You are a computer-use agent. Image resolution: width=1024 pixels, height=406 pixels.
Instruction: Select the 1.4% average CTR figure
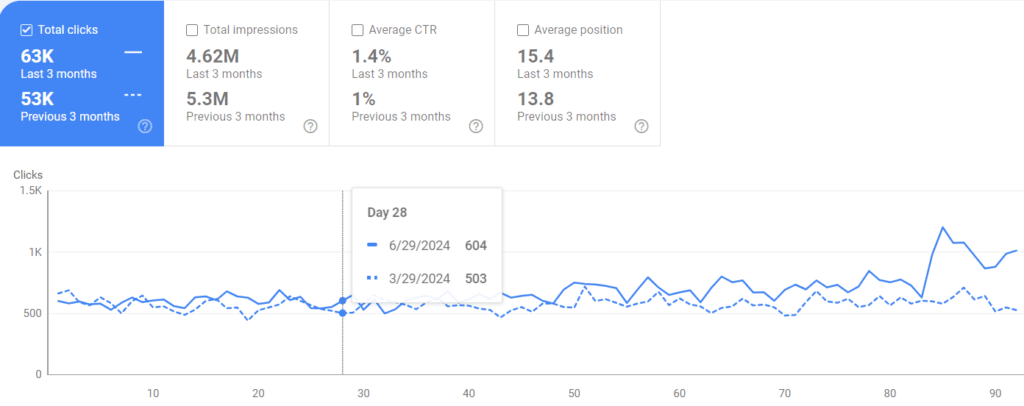tap(370, 56)
